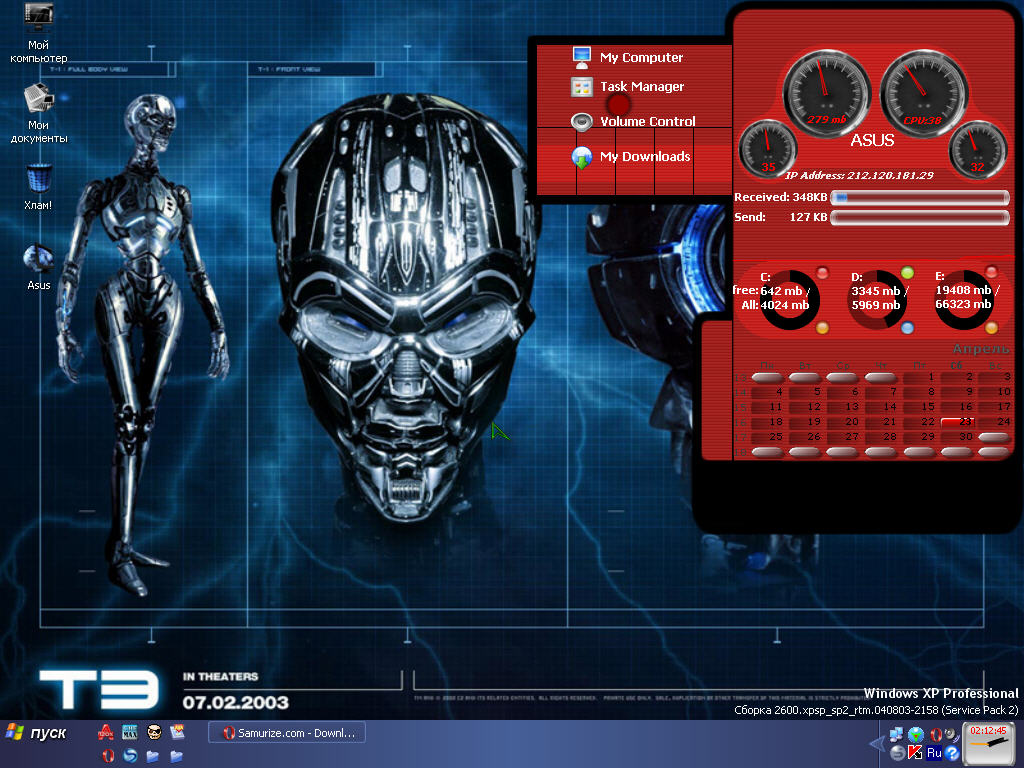Click the orange dot below C: drive

[822, 328]
